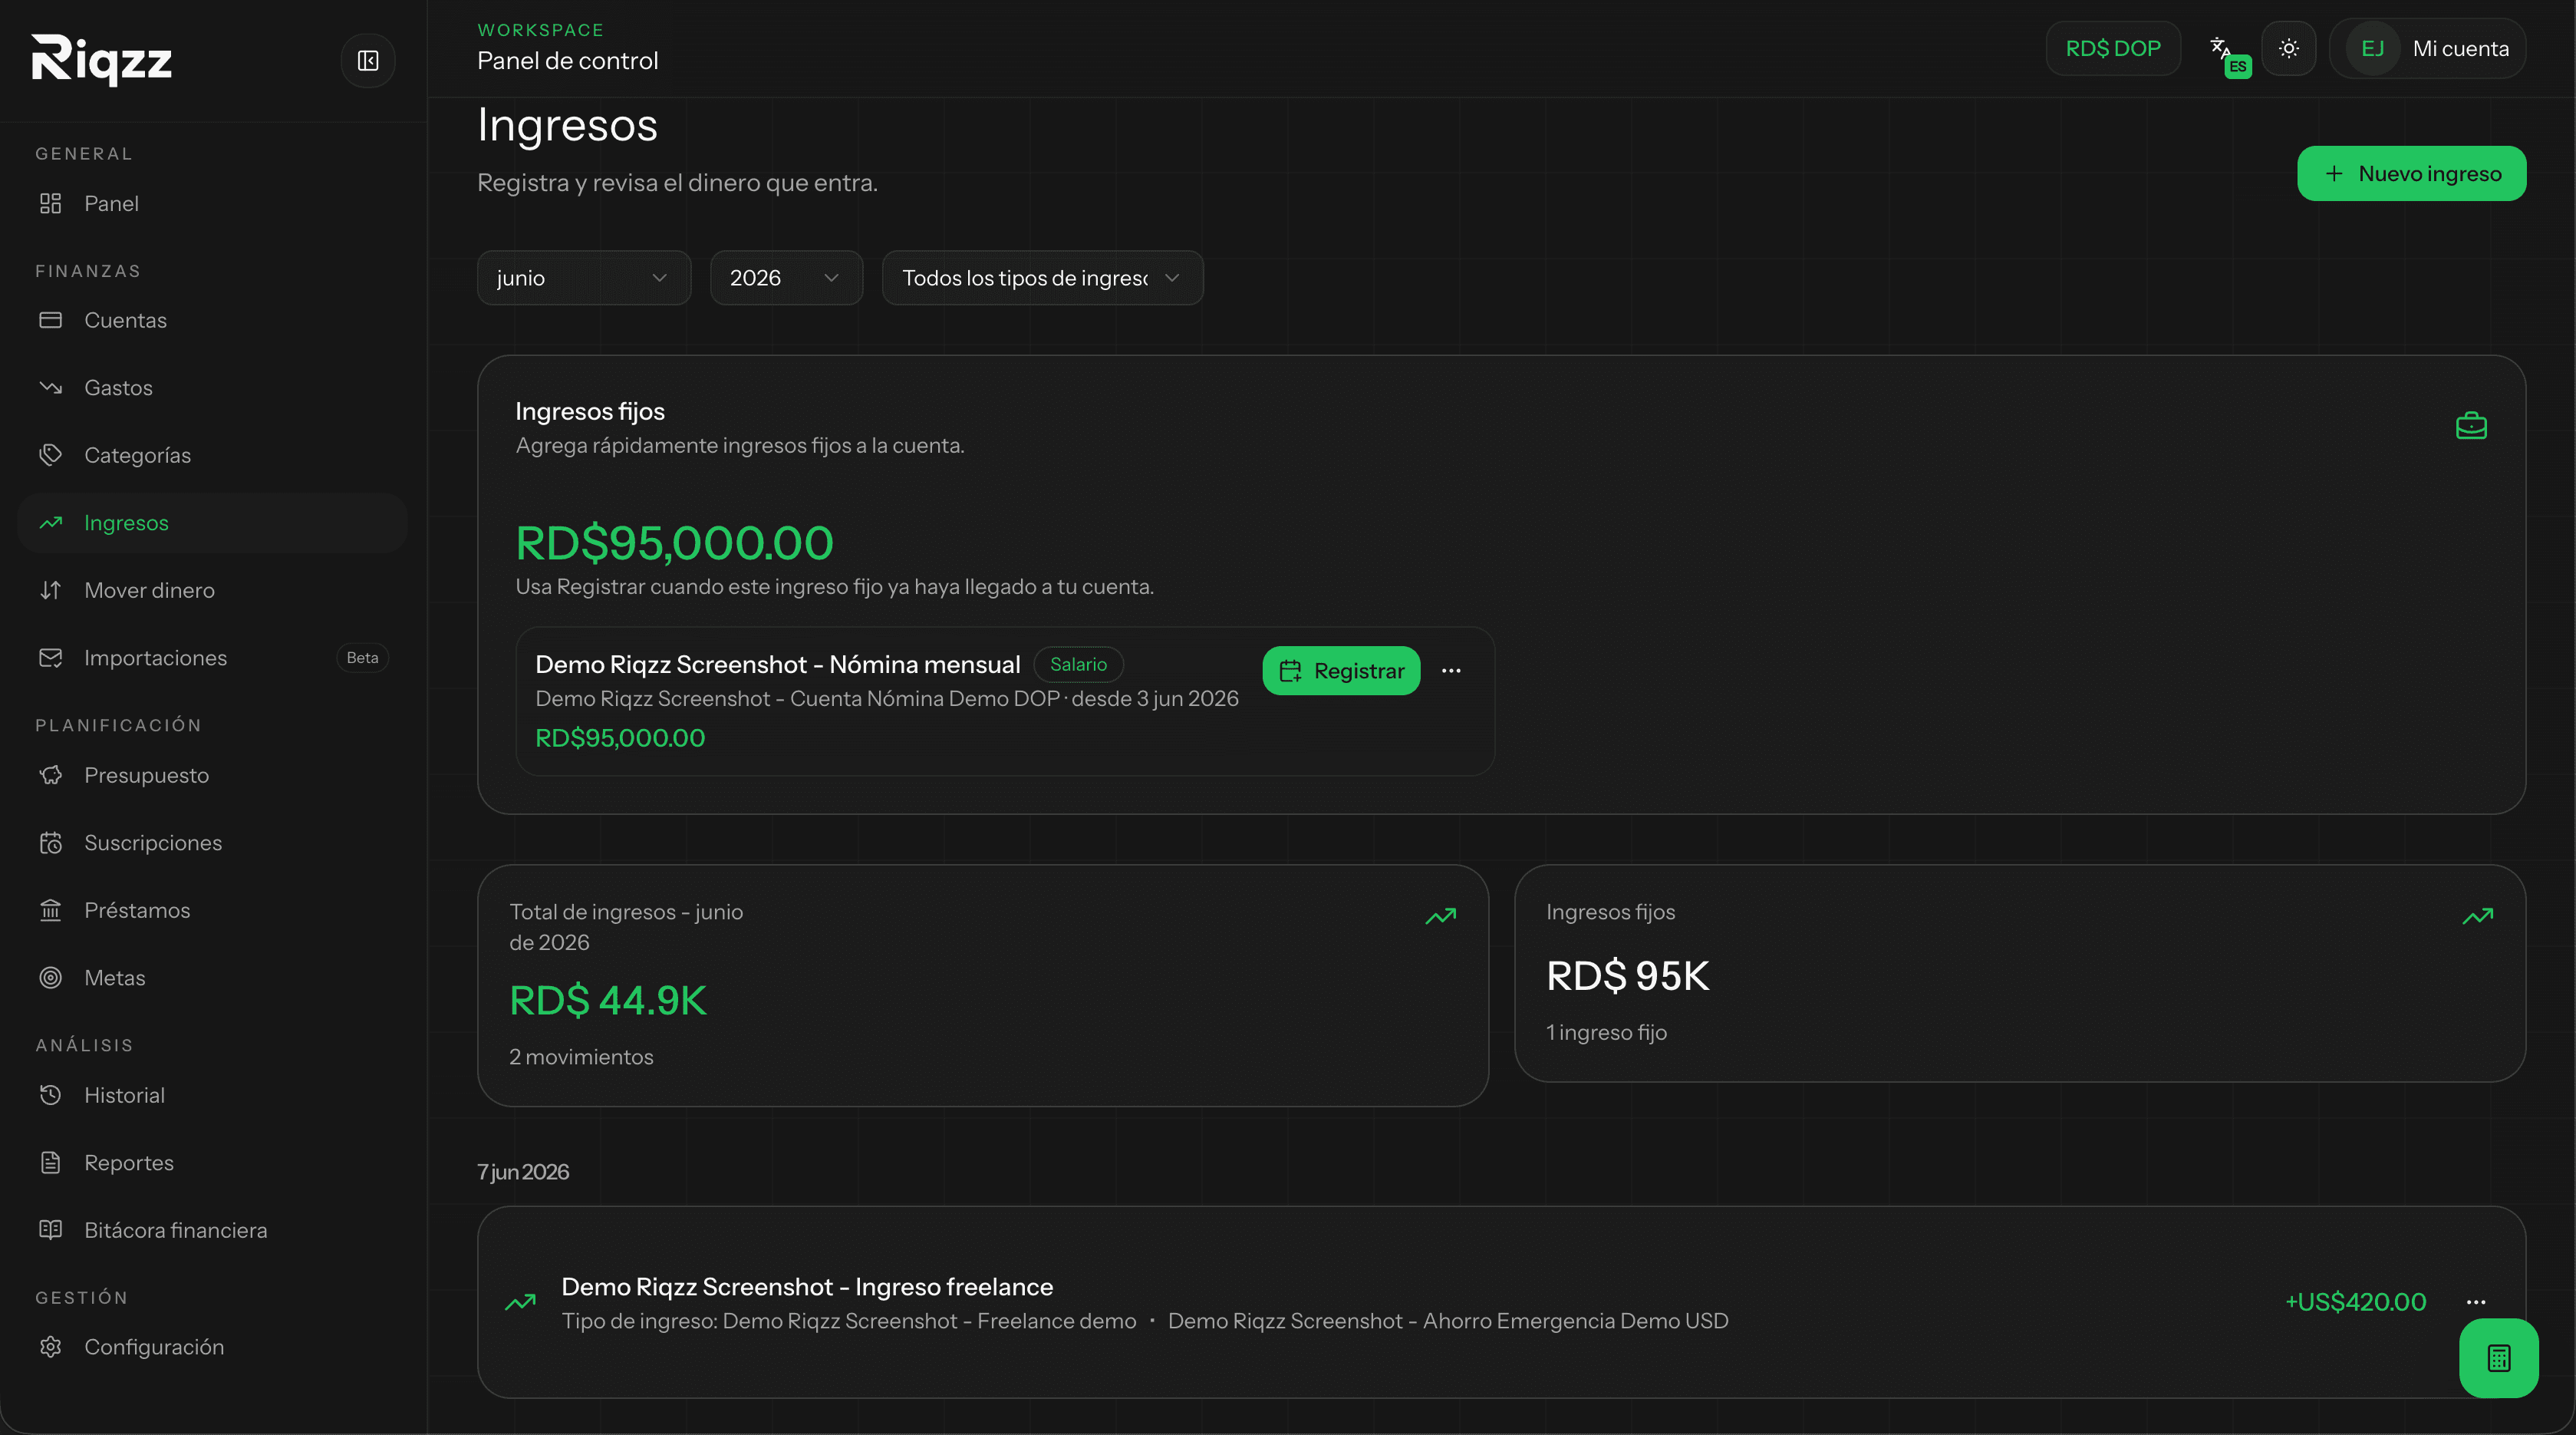
Task: Create a Nuevo ingreso
Action: (2411, 174)
